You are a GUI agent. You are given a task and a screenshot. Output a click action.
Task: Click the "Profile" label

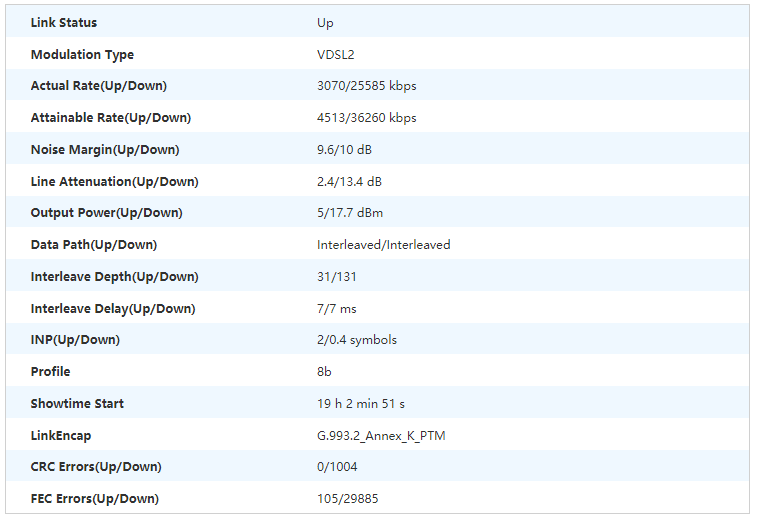(50, 372)
